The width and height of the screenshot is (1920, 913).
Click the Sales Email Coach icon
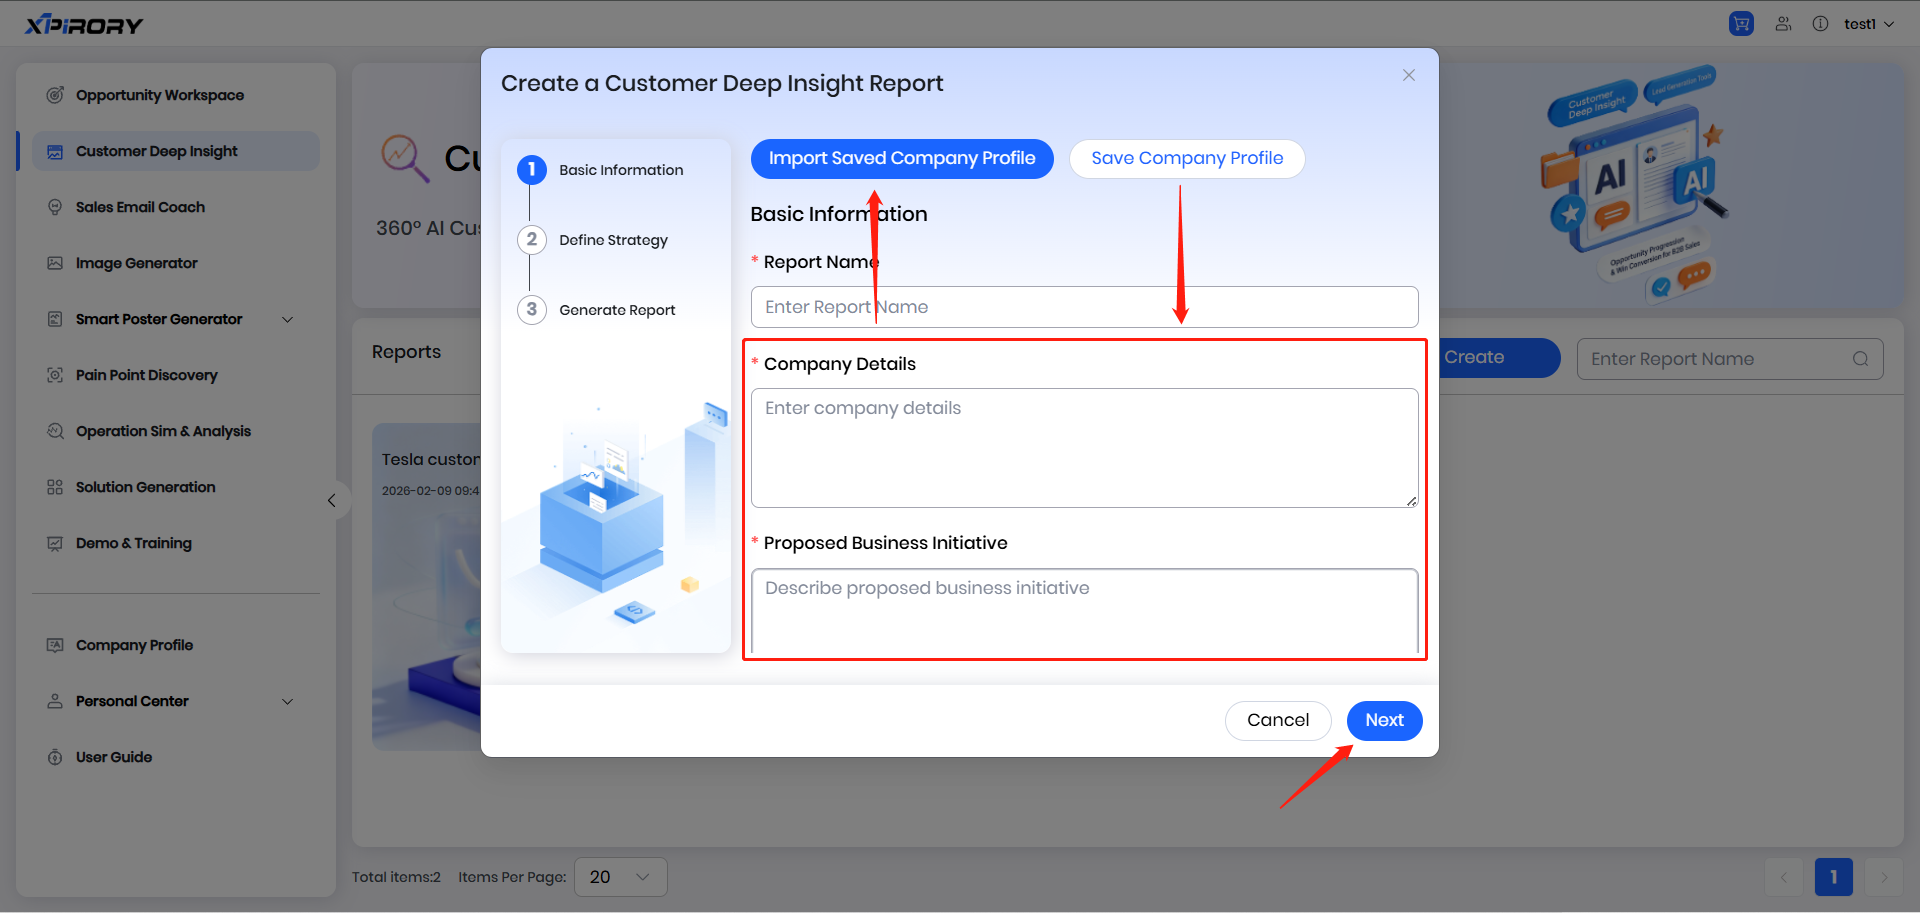[55, 207]
